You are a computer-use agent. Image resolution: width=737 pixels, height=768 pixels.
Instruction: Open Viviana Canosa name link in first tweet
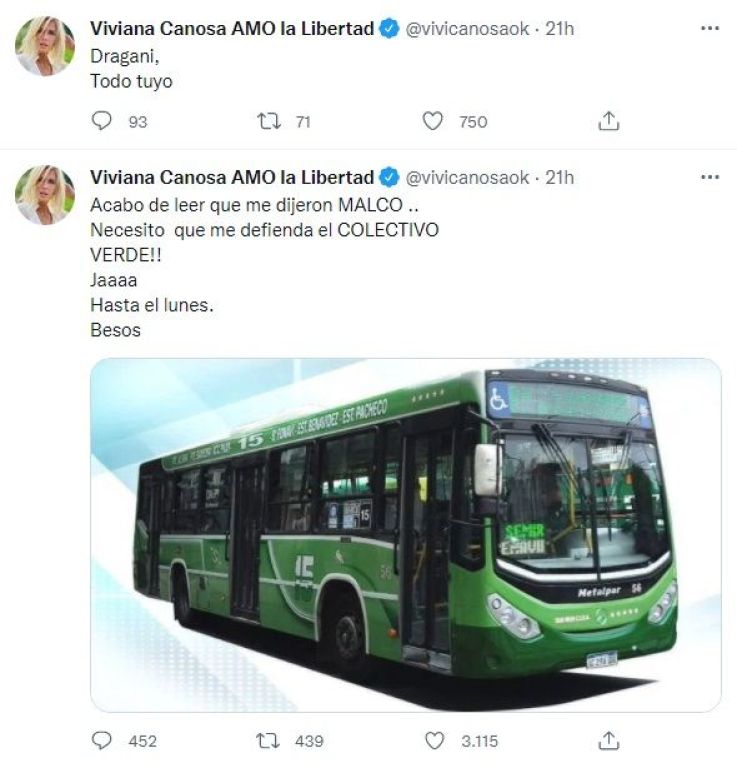point(232,28)
